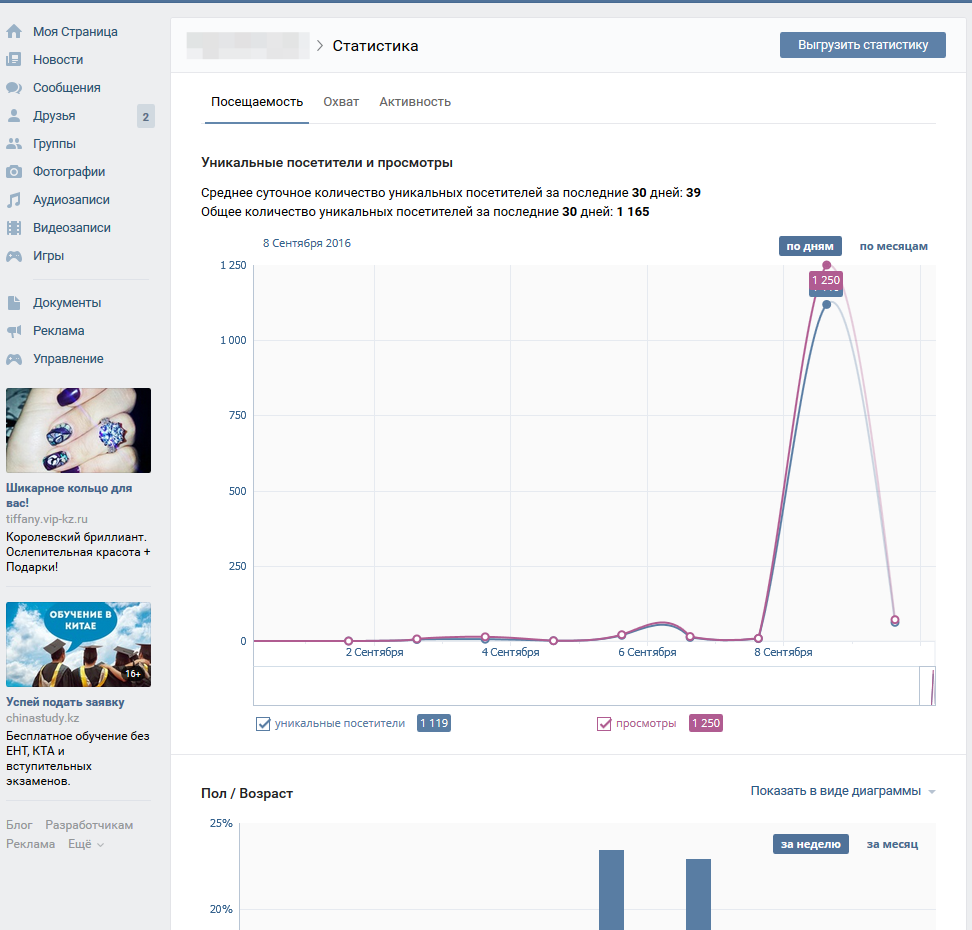Click the Выгрузить статистику button
972x930 pixels.
click(x=862, y=45)
